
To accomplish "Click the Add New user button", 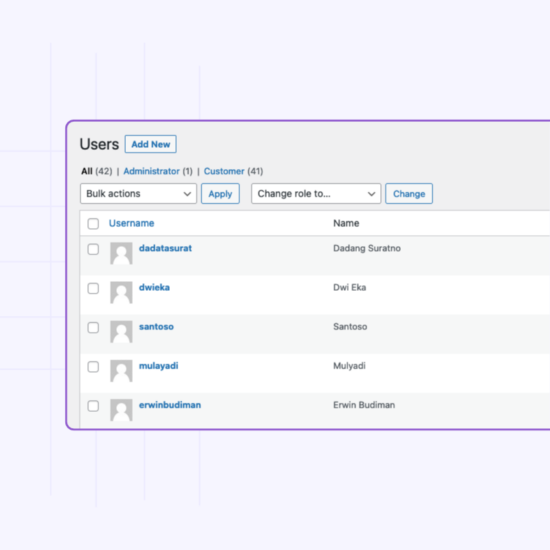I will click(x=150, y=144).
